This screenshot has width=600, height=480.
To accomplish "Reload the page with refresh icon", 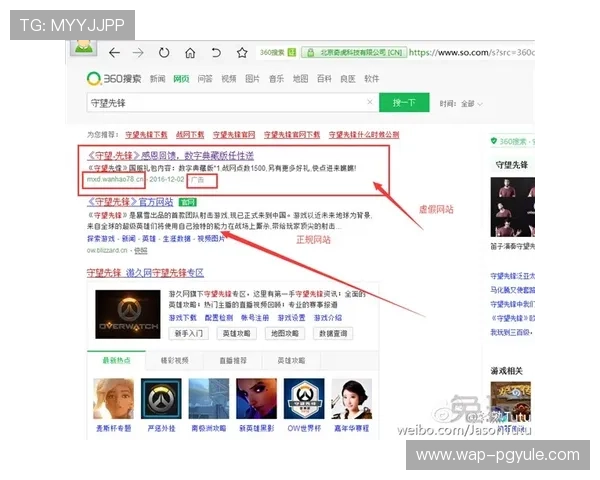I will (x=164, y=52).
